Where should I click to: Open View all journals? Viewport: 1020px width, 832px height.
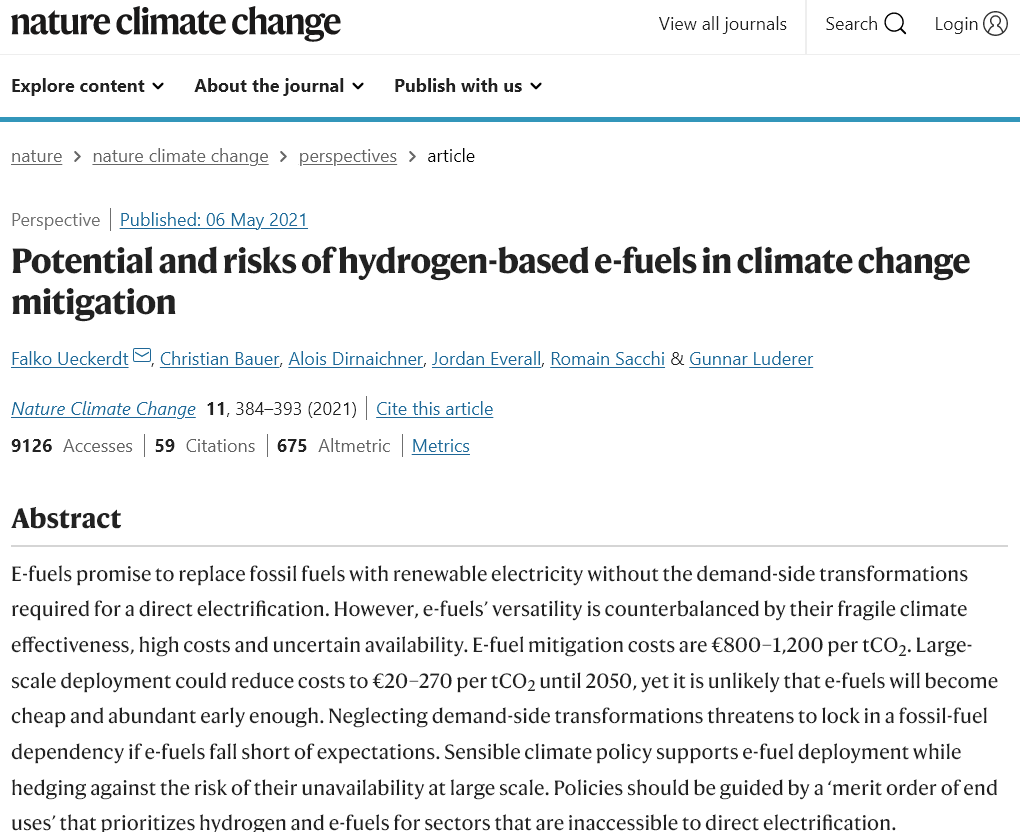723,24
